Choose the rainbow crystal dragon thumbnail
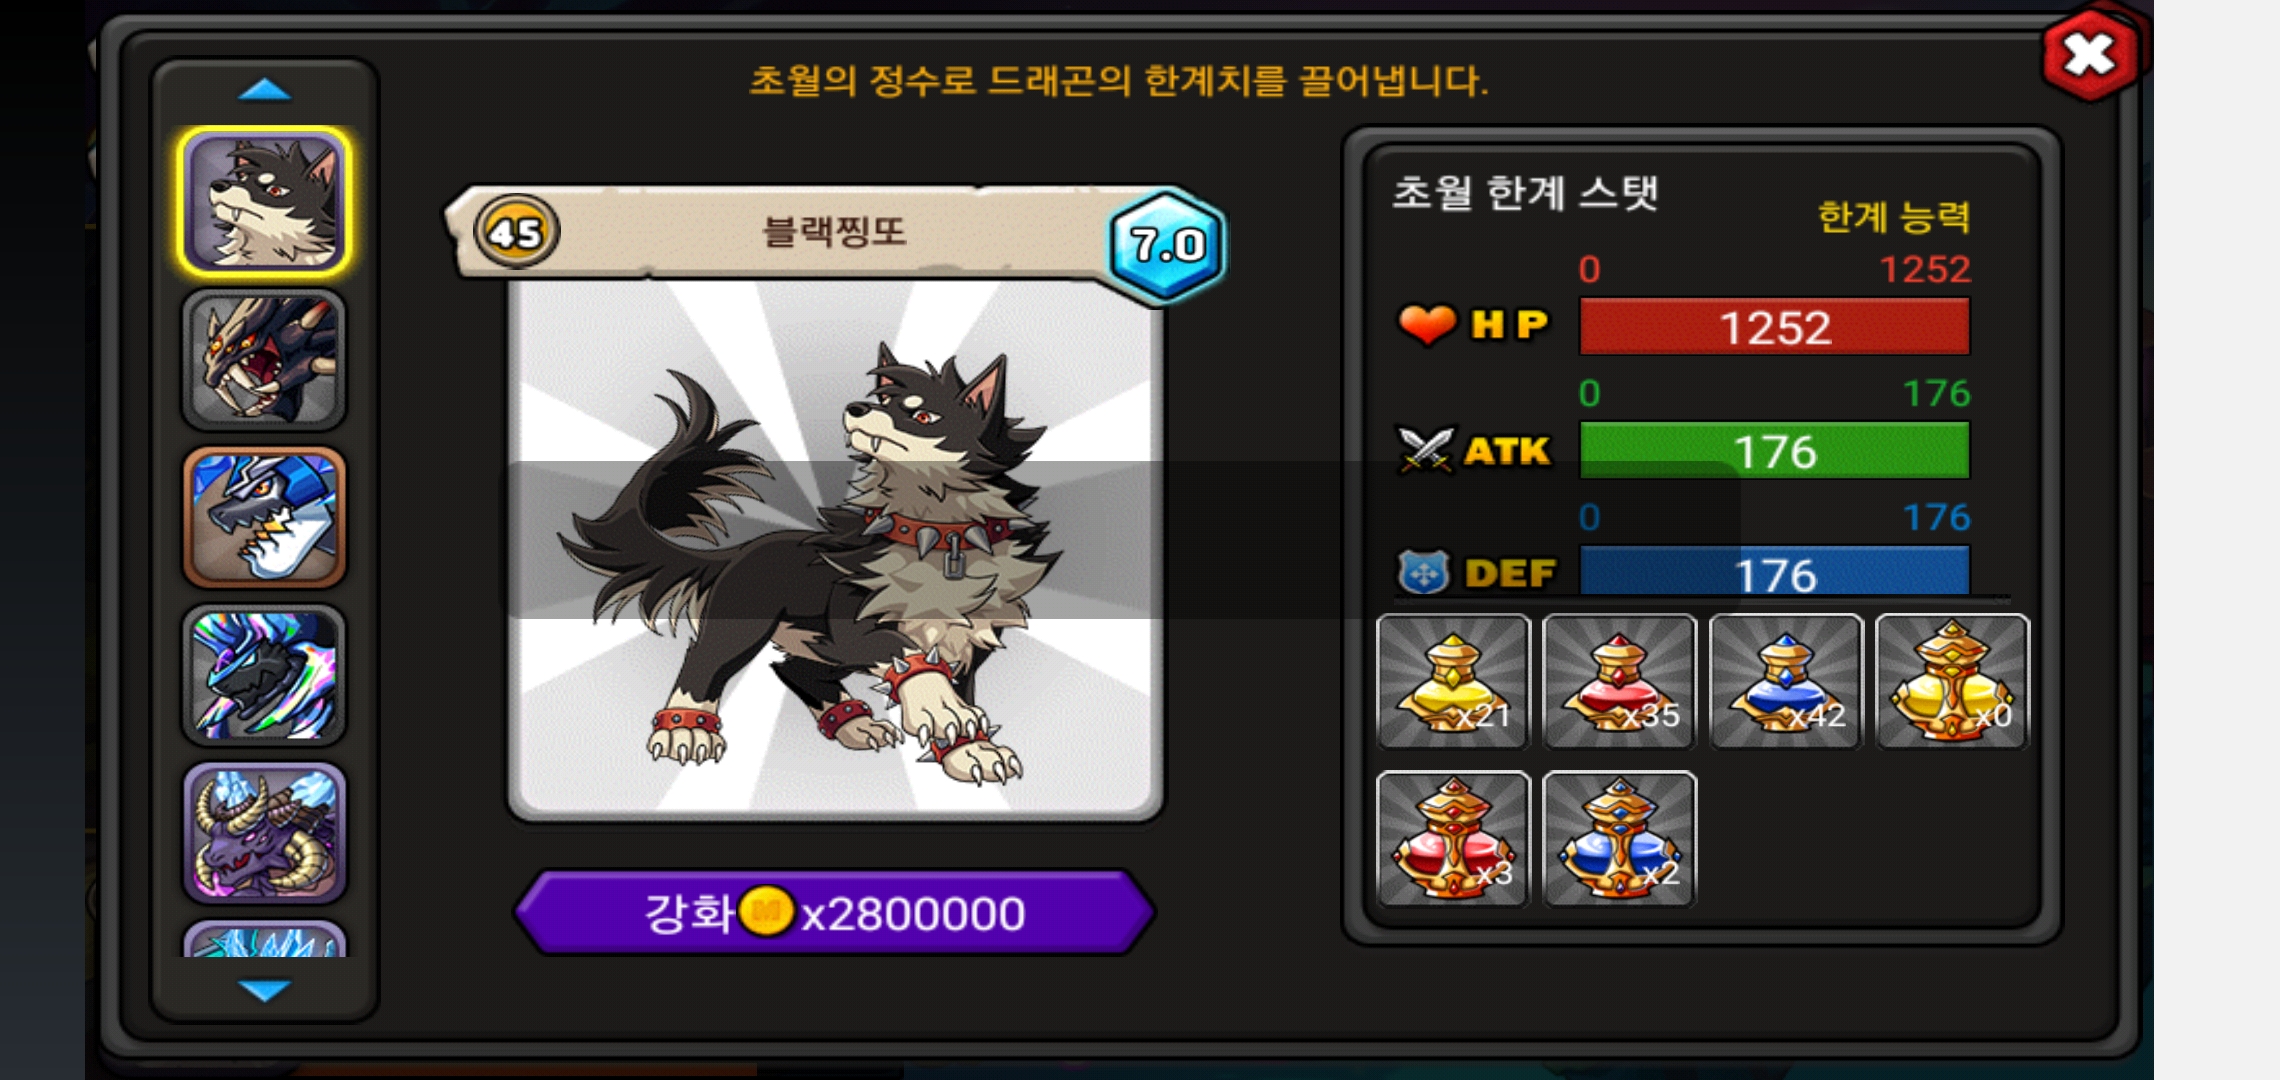 pyautogui.click(x=265, y=675)
